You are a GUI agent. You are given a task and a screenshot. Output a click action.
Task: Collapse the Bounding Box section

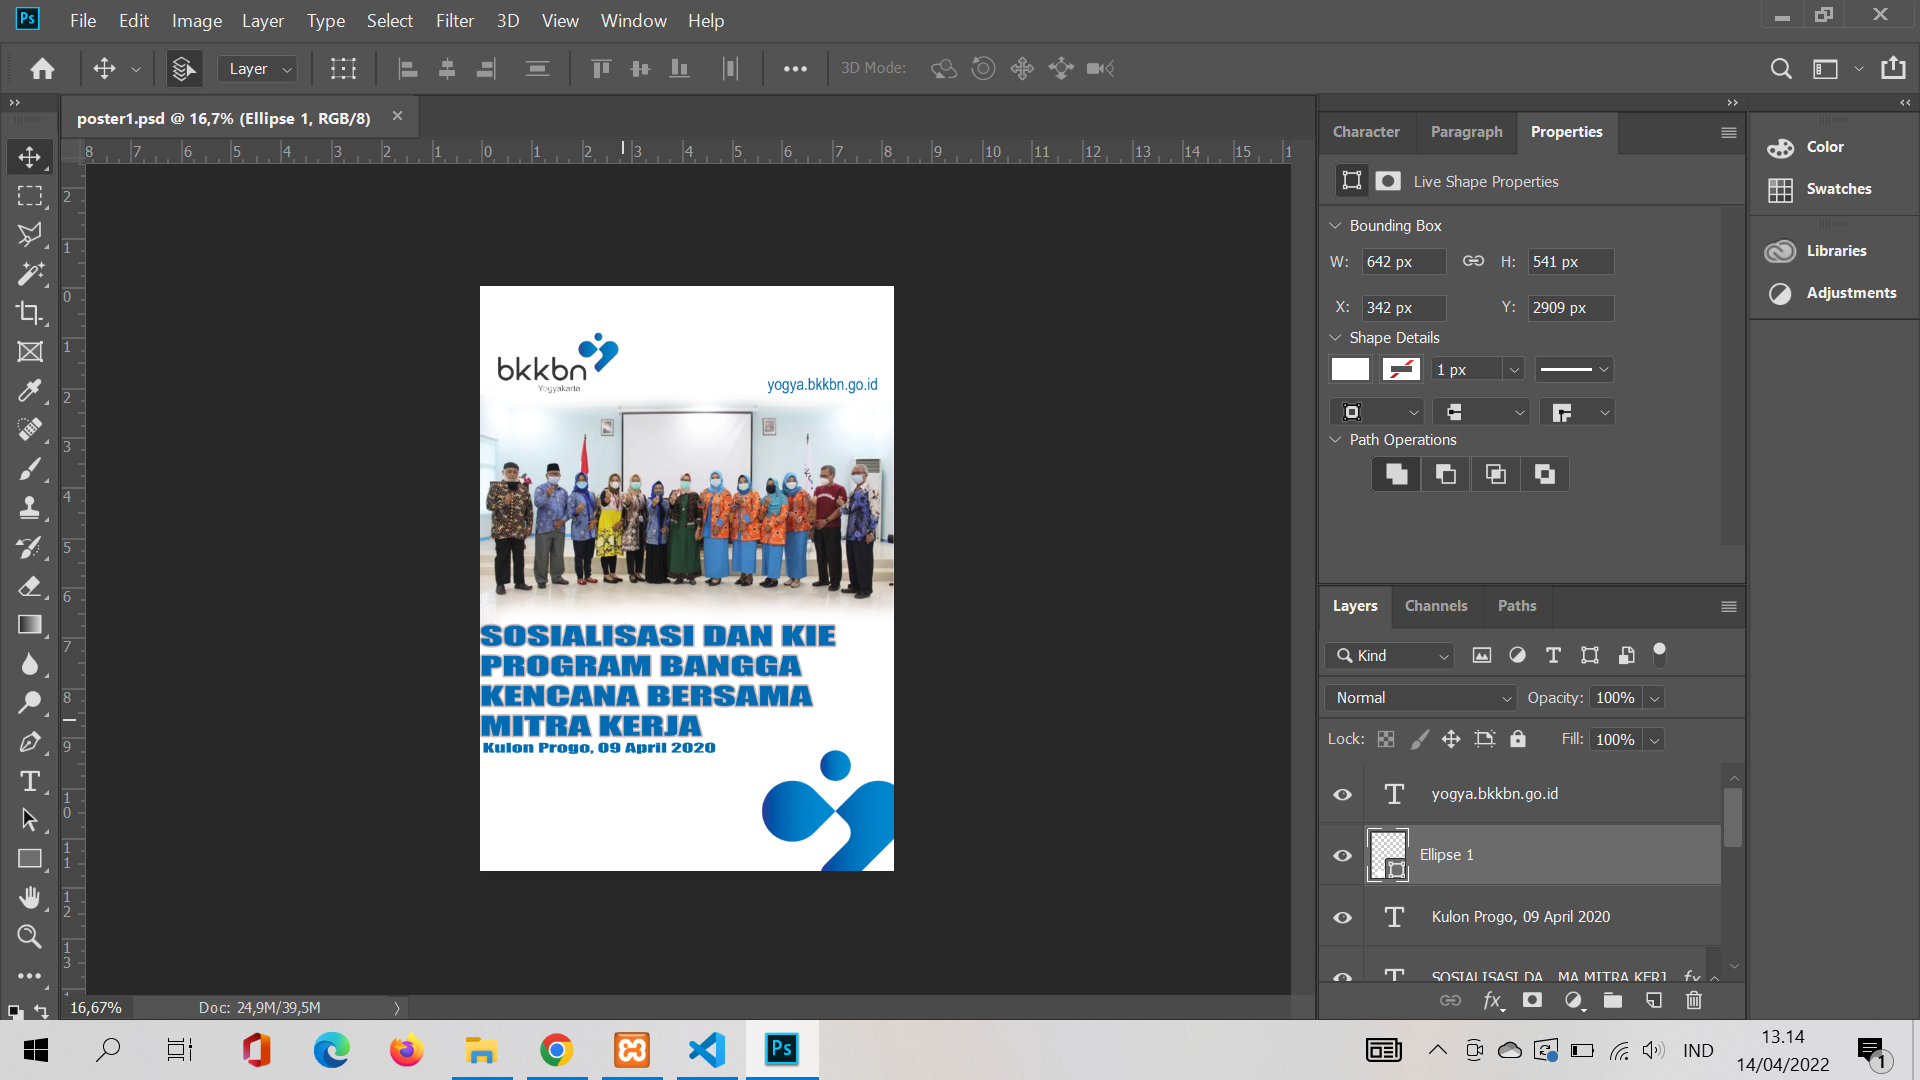coord(1335,226)
